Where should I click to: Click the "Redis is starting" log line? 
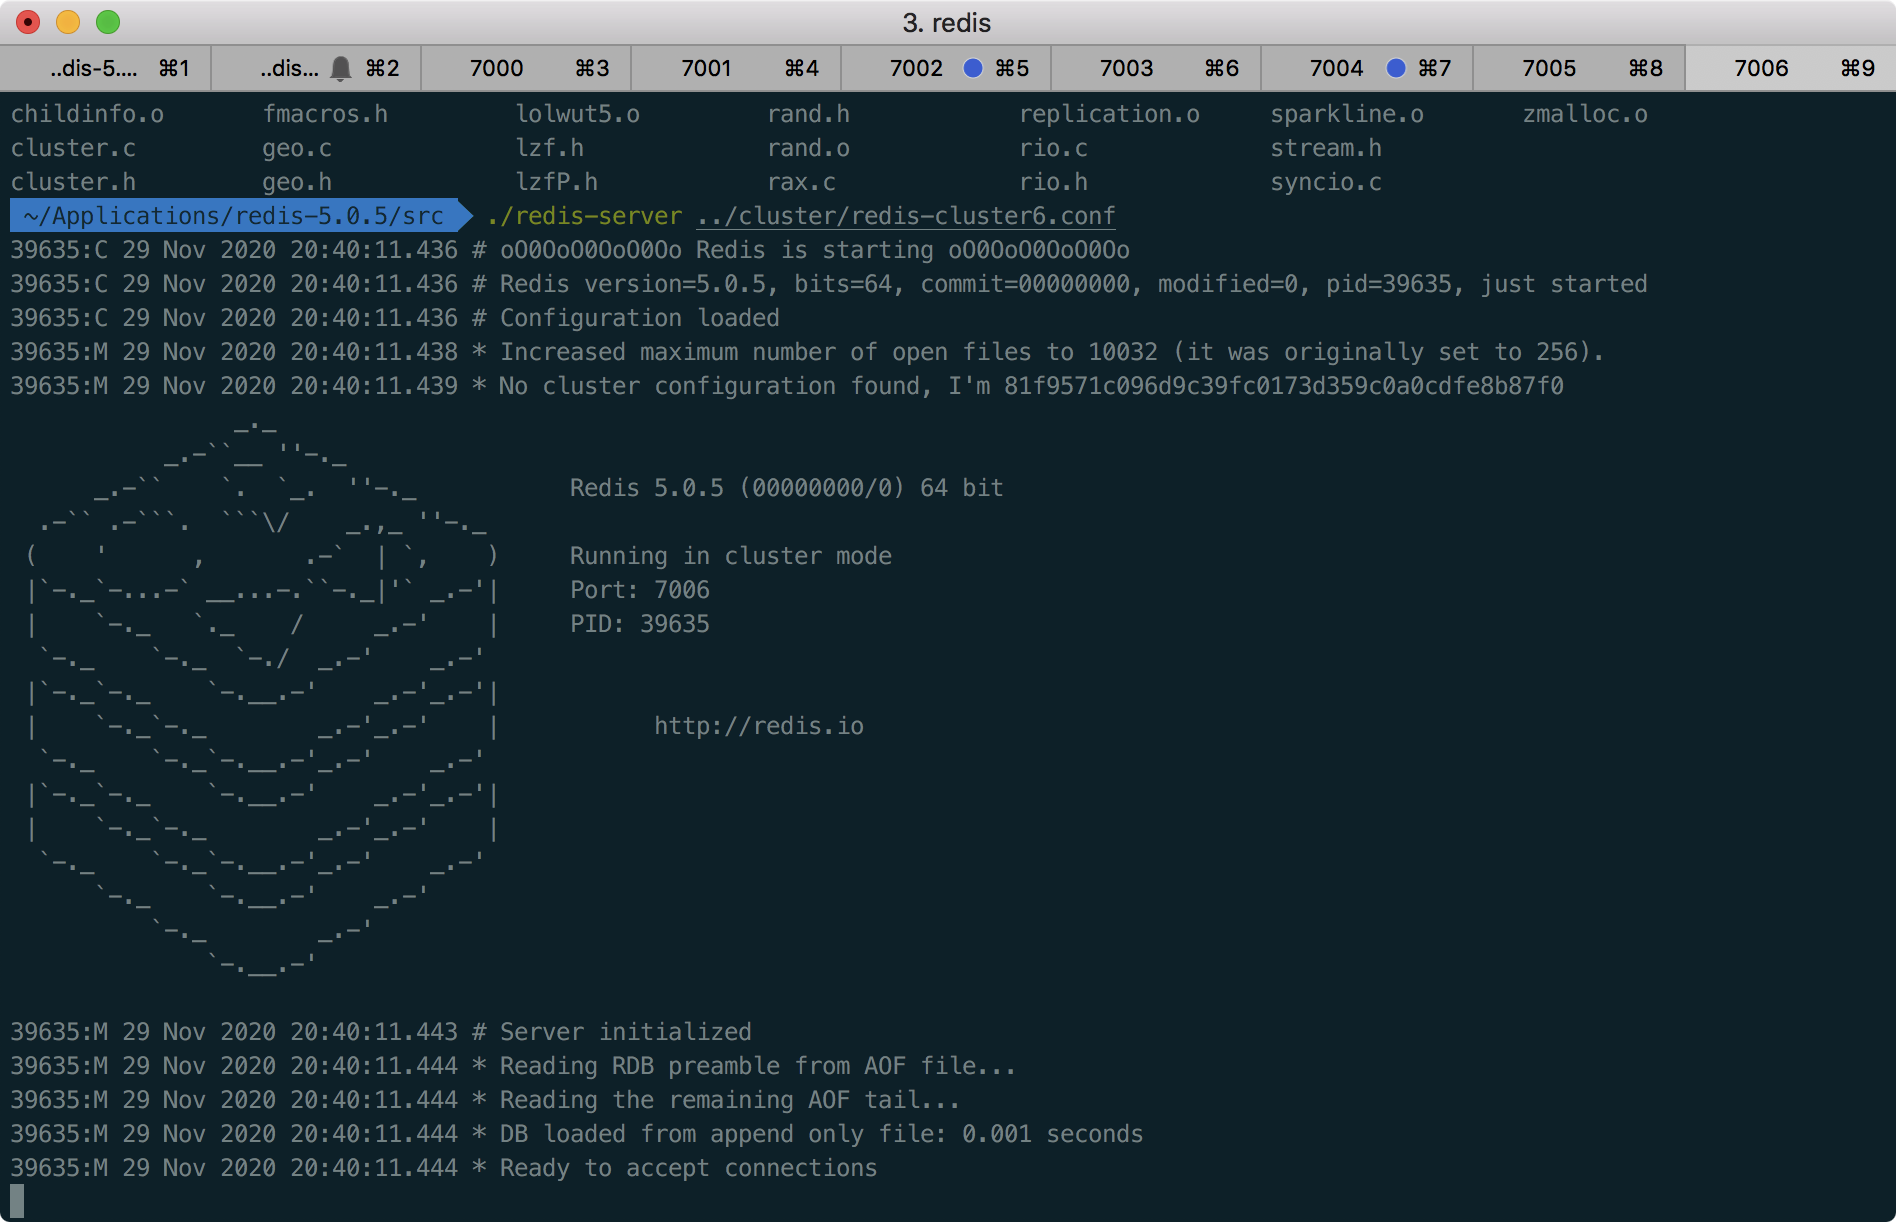point(570,250)
